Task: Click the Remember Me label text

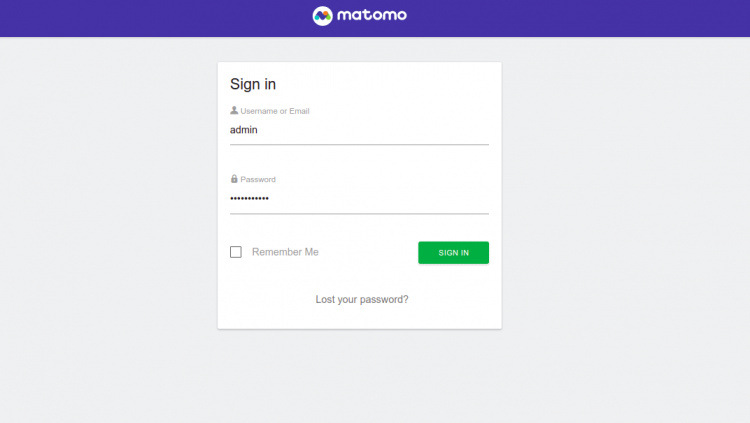Action: tap(285, 252)
